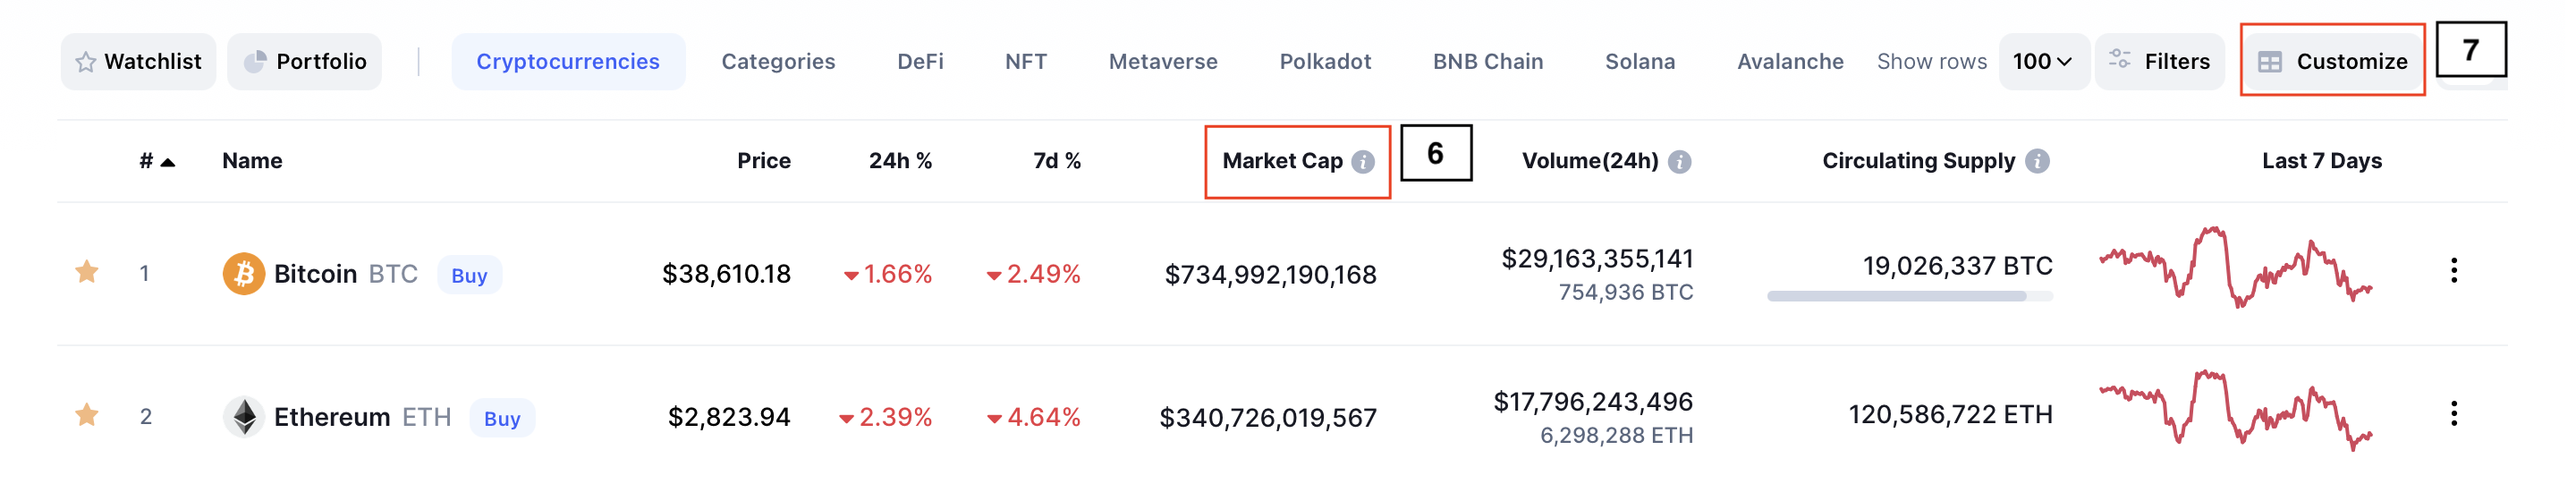Open Ethereum row three-dot menu

pos(2453,413)
